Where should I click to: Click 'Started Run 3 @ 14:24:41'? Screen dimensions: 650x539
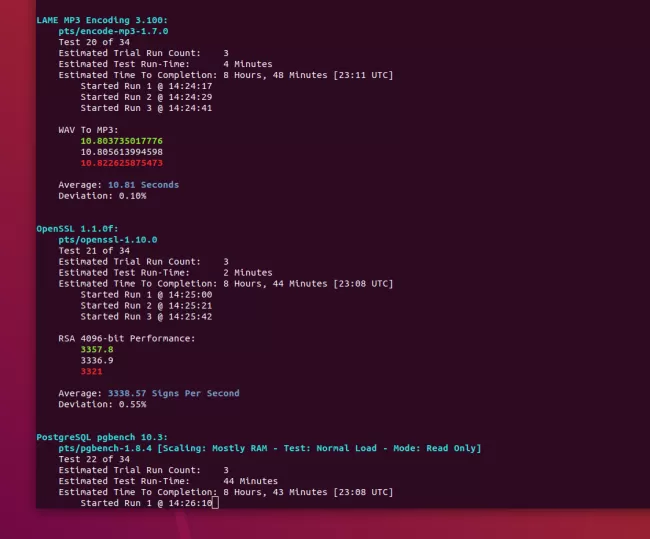[146, 108]
